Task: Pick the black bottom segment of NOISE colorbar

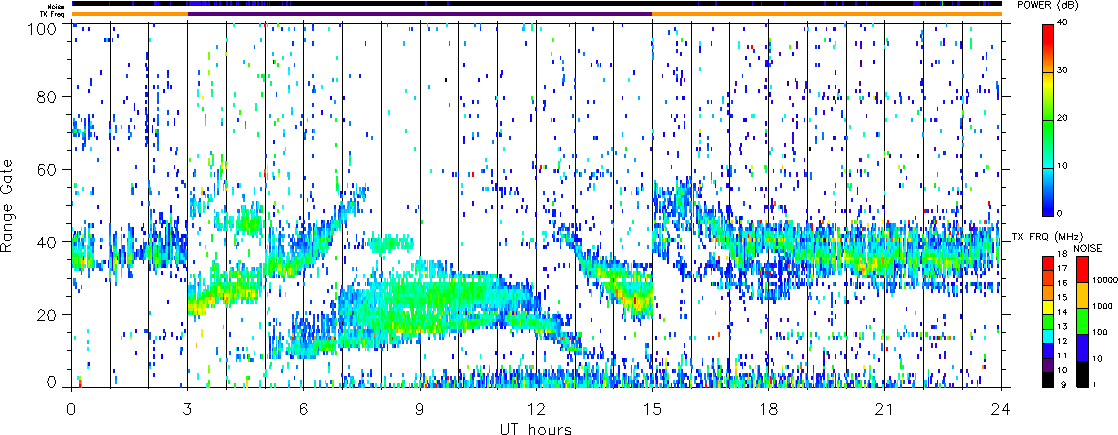Action: point(1082,374)
